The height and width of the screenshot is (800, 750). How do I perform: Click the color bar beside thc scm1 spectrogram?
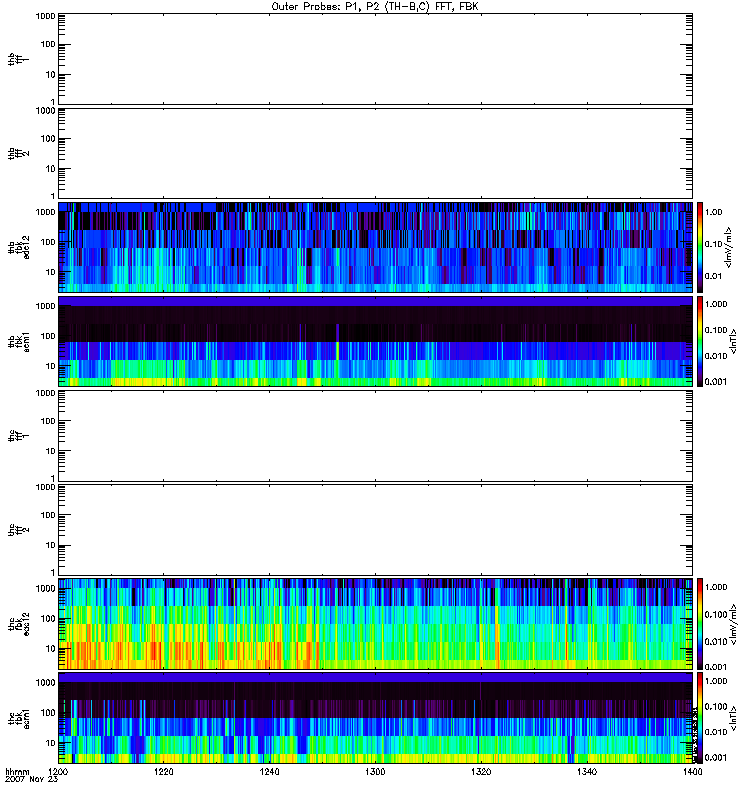coord(700,716)
